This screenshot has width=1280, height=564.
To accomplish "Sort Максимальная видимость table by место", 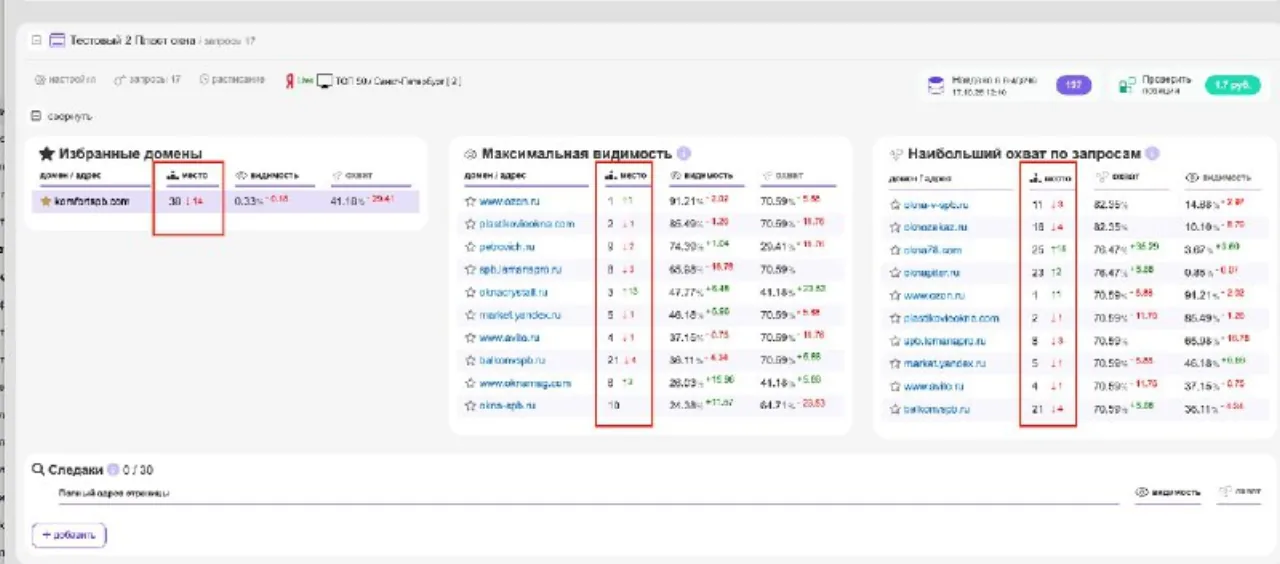I will tap(626, 175).
